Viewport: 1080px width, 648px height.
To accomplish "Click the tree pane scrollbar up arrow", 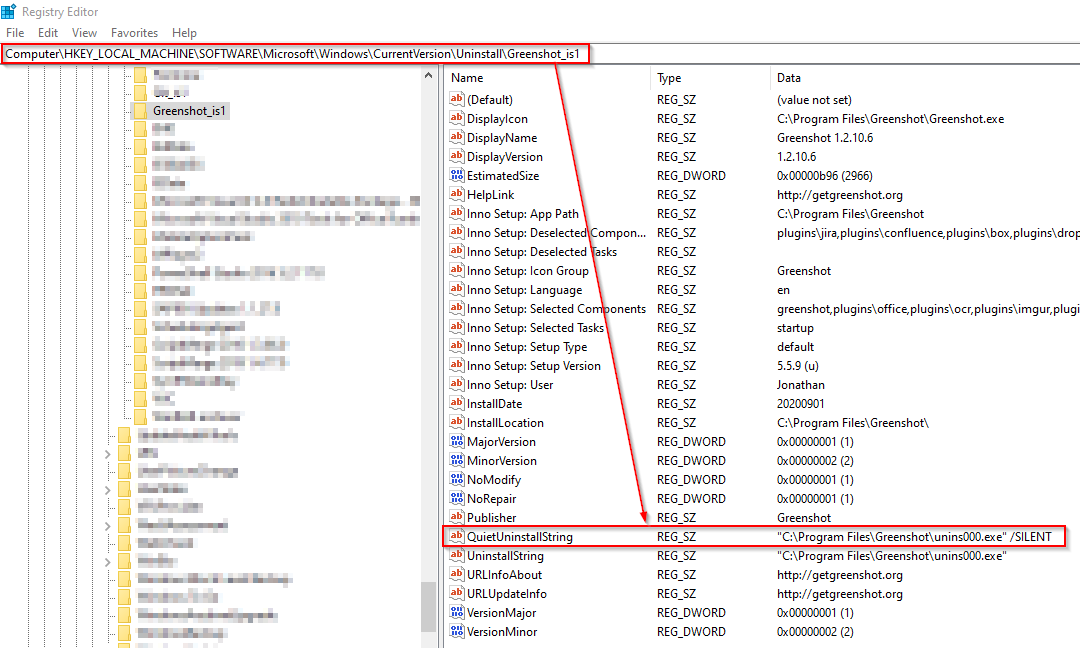I will pos(428,75).
